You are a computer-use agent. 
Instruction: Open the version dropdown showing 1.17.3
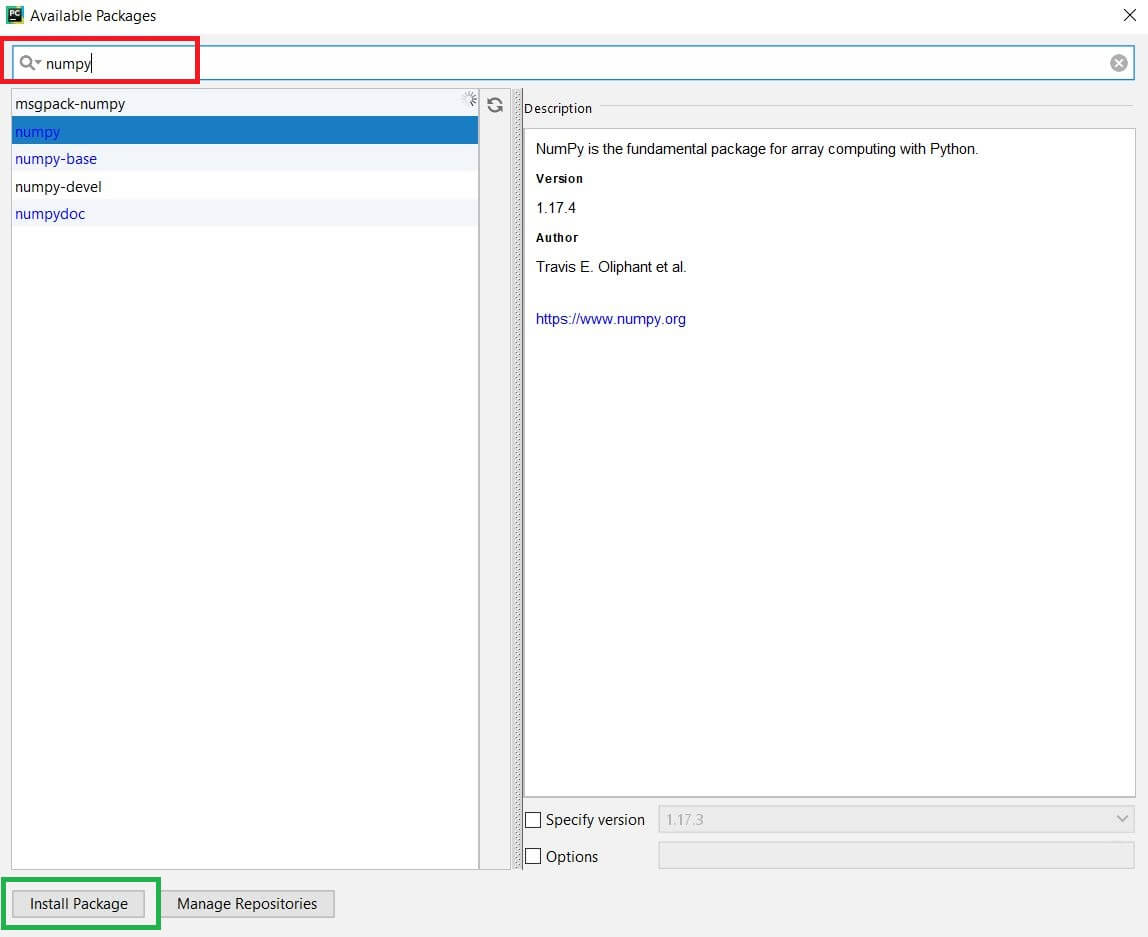click(896, 819)
